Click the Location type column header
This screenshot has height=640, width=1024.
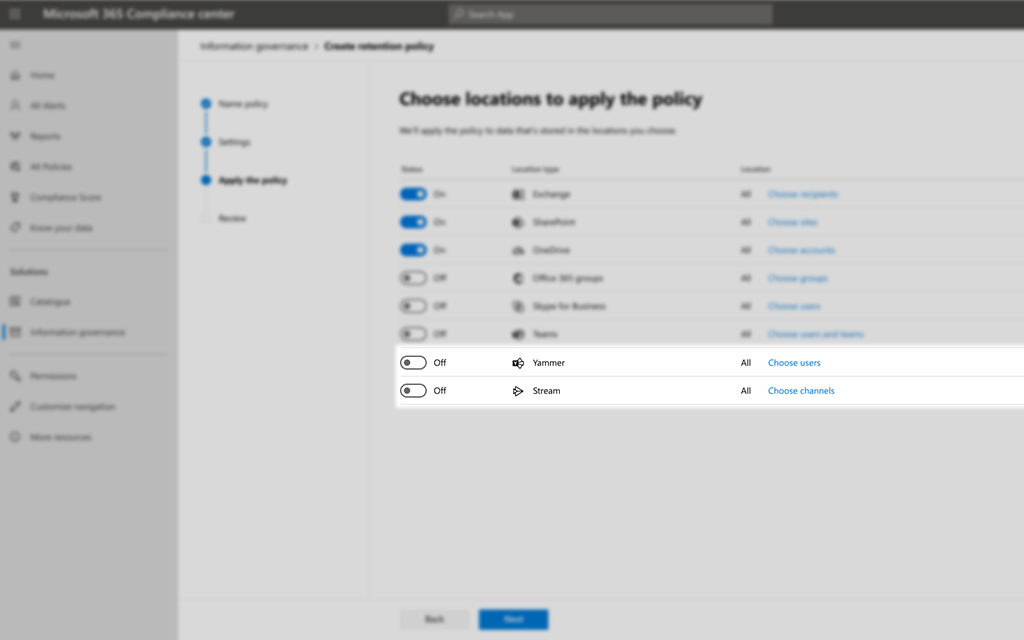tap(535, 169)
